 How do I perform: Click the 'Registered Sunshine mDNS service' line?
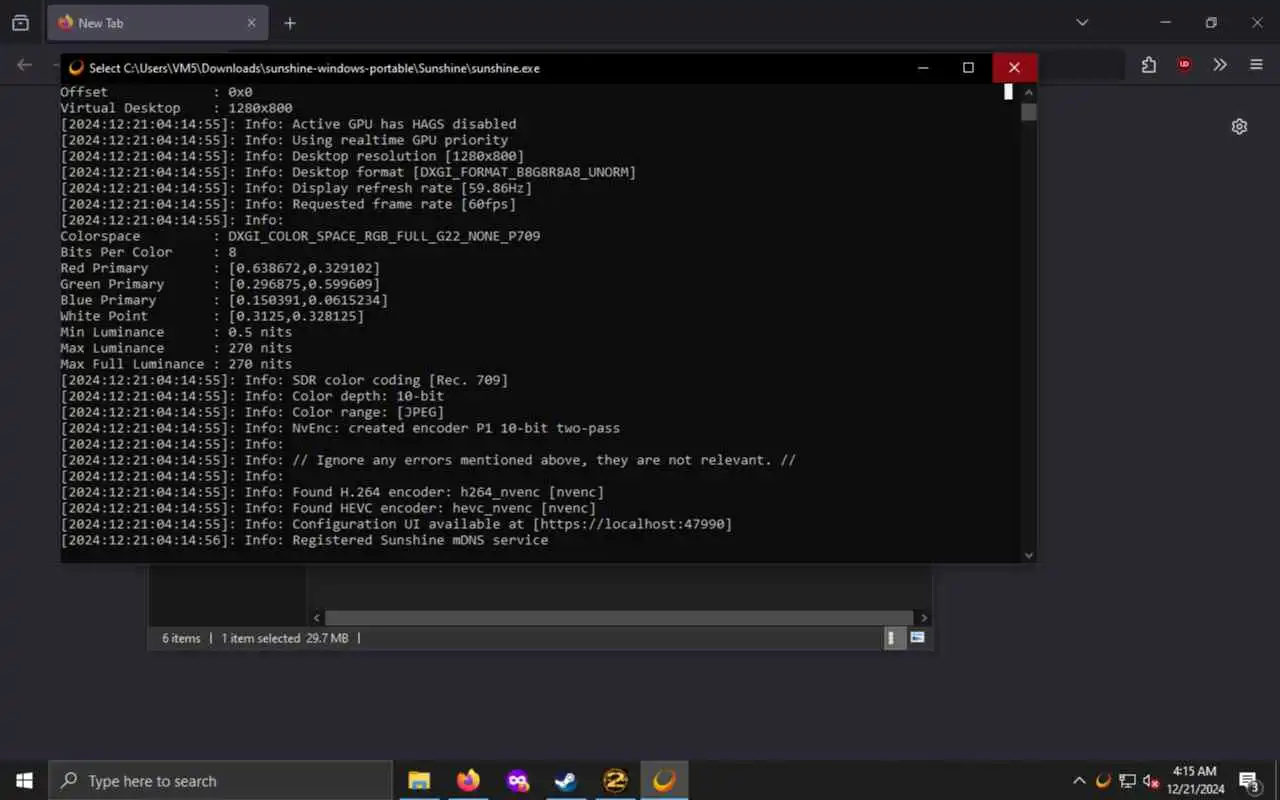pos(304,540)
